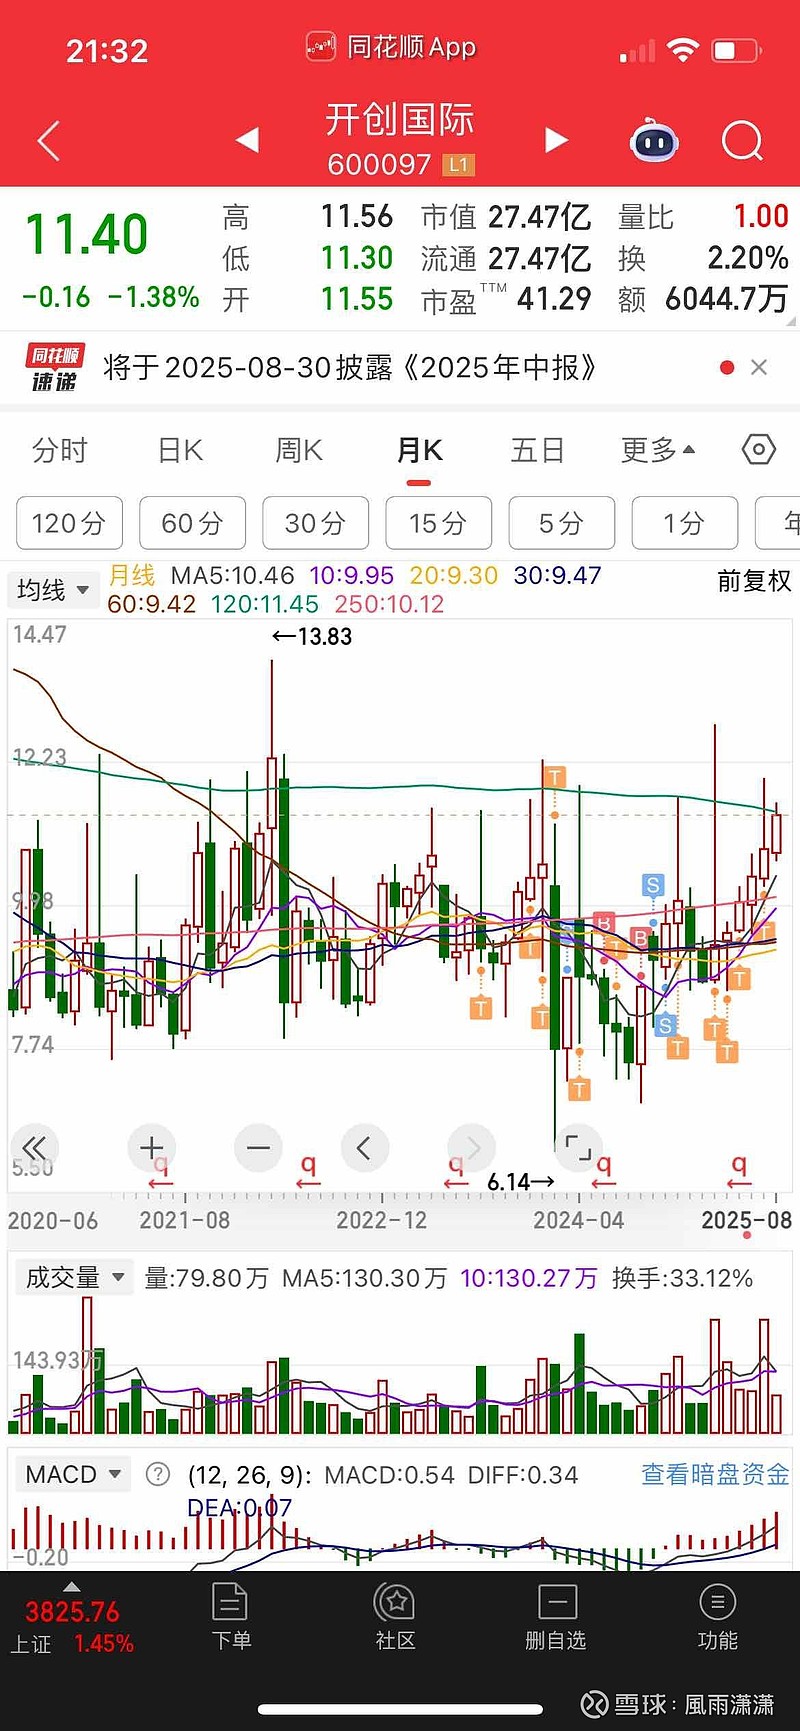This screenshot has width=800, height=1731.
Task: Open the 均线 indicator dropdown
Action: tap(53, 590)
